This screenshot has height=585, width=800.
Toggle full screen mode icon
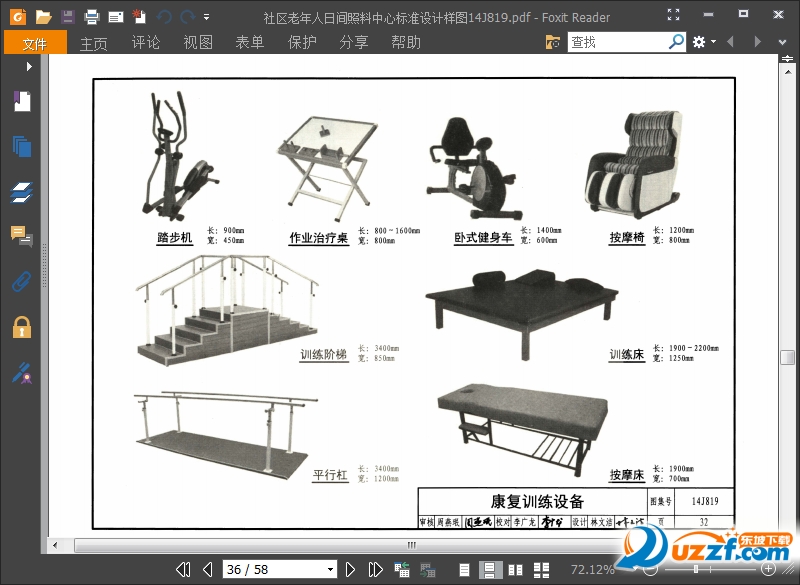tap(673, 15)
